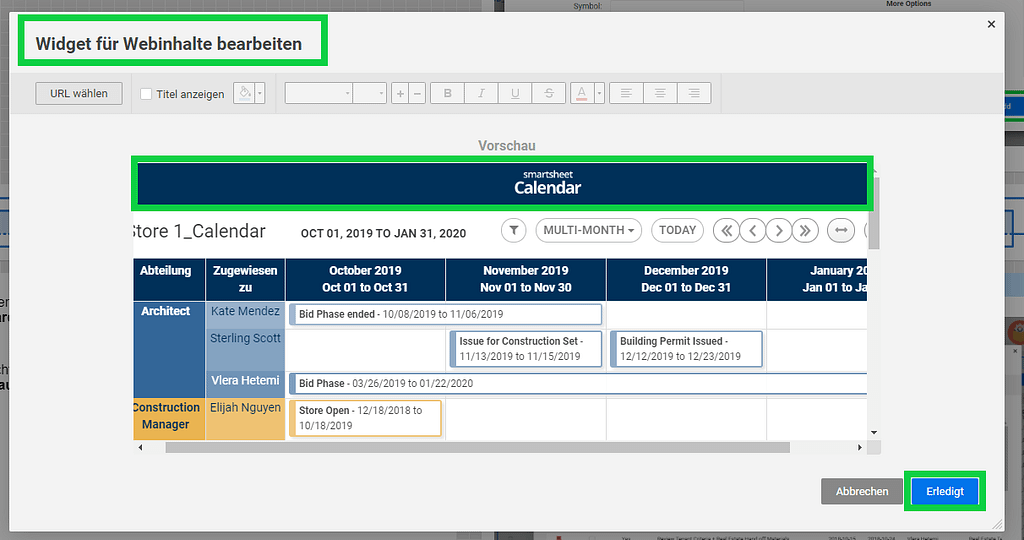Viewport: 1024px width, 540px height.
Task: Align text center
Action: pos(660,93)
